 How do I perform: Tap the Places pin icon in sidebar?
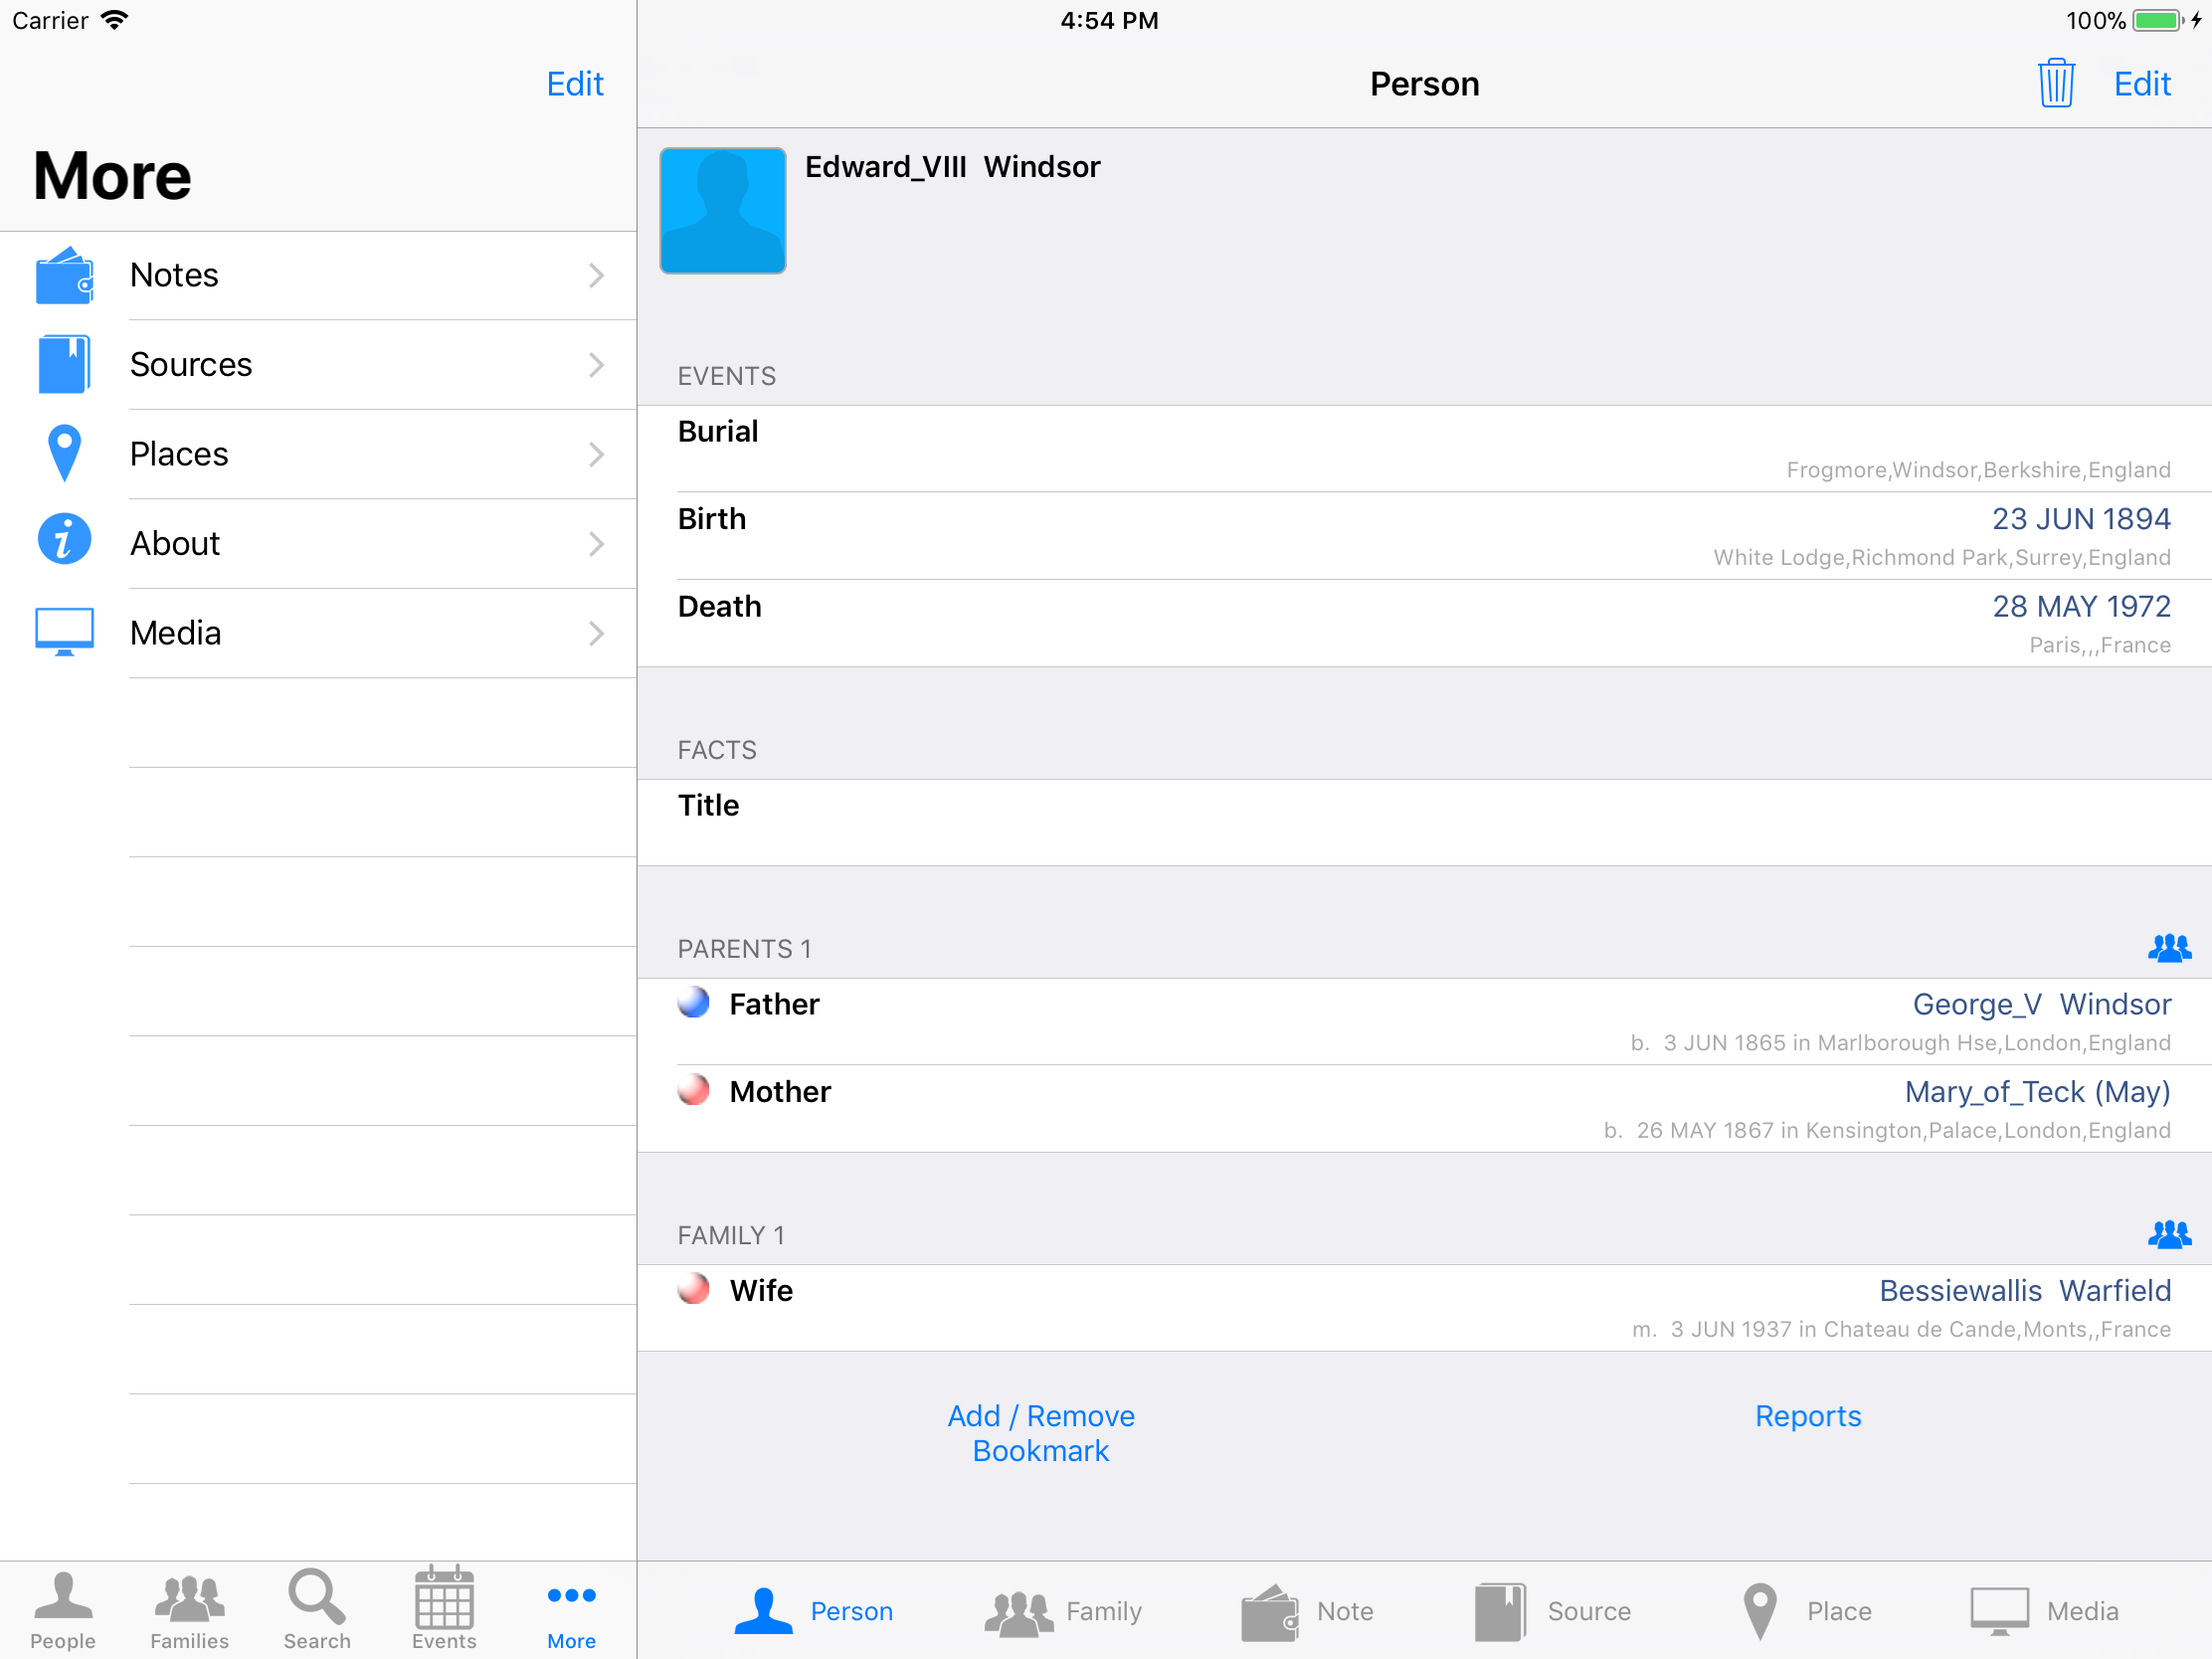click(64, 453)
